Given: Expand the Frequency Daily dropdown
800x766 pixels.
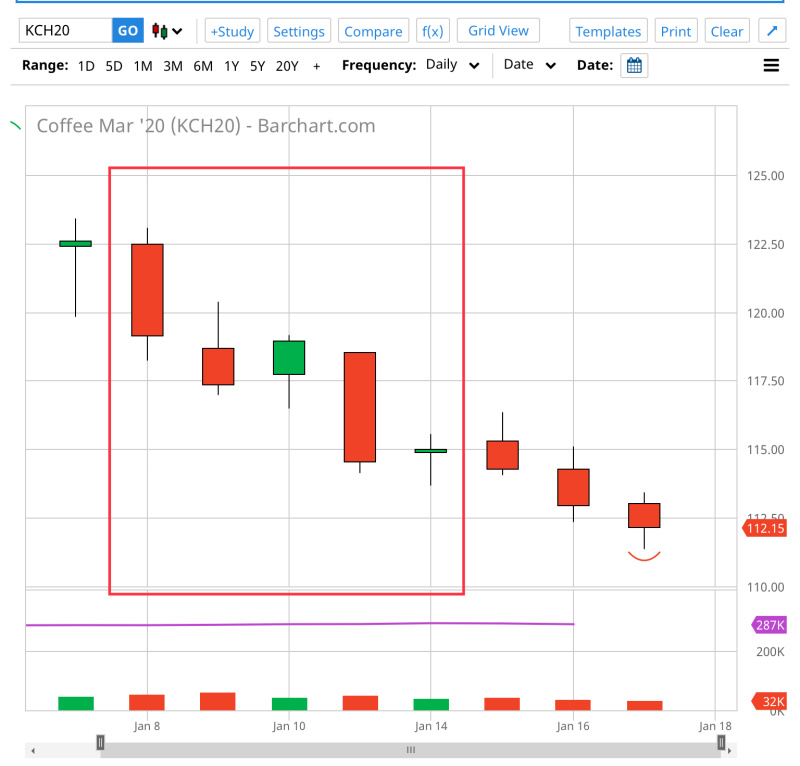Looking at the screenshot, I should [x=452, y=66].
